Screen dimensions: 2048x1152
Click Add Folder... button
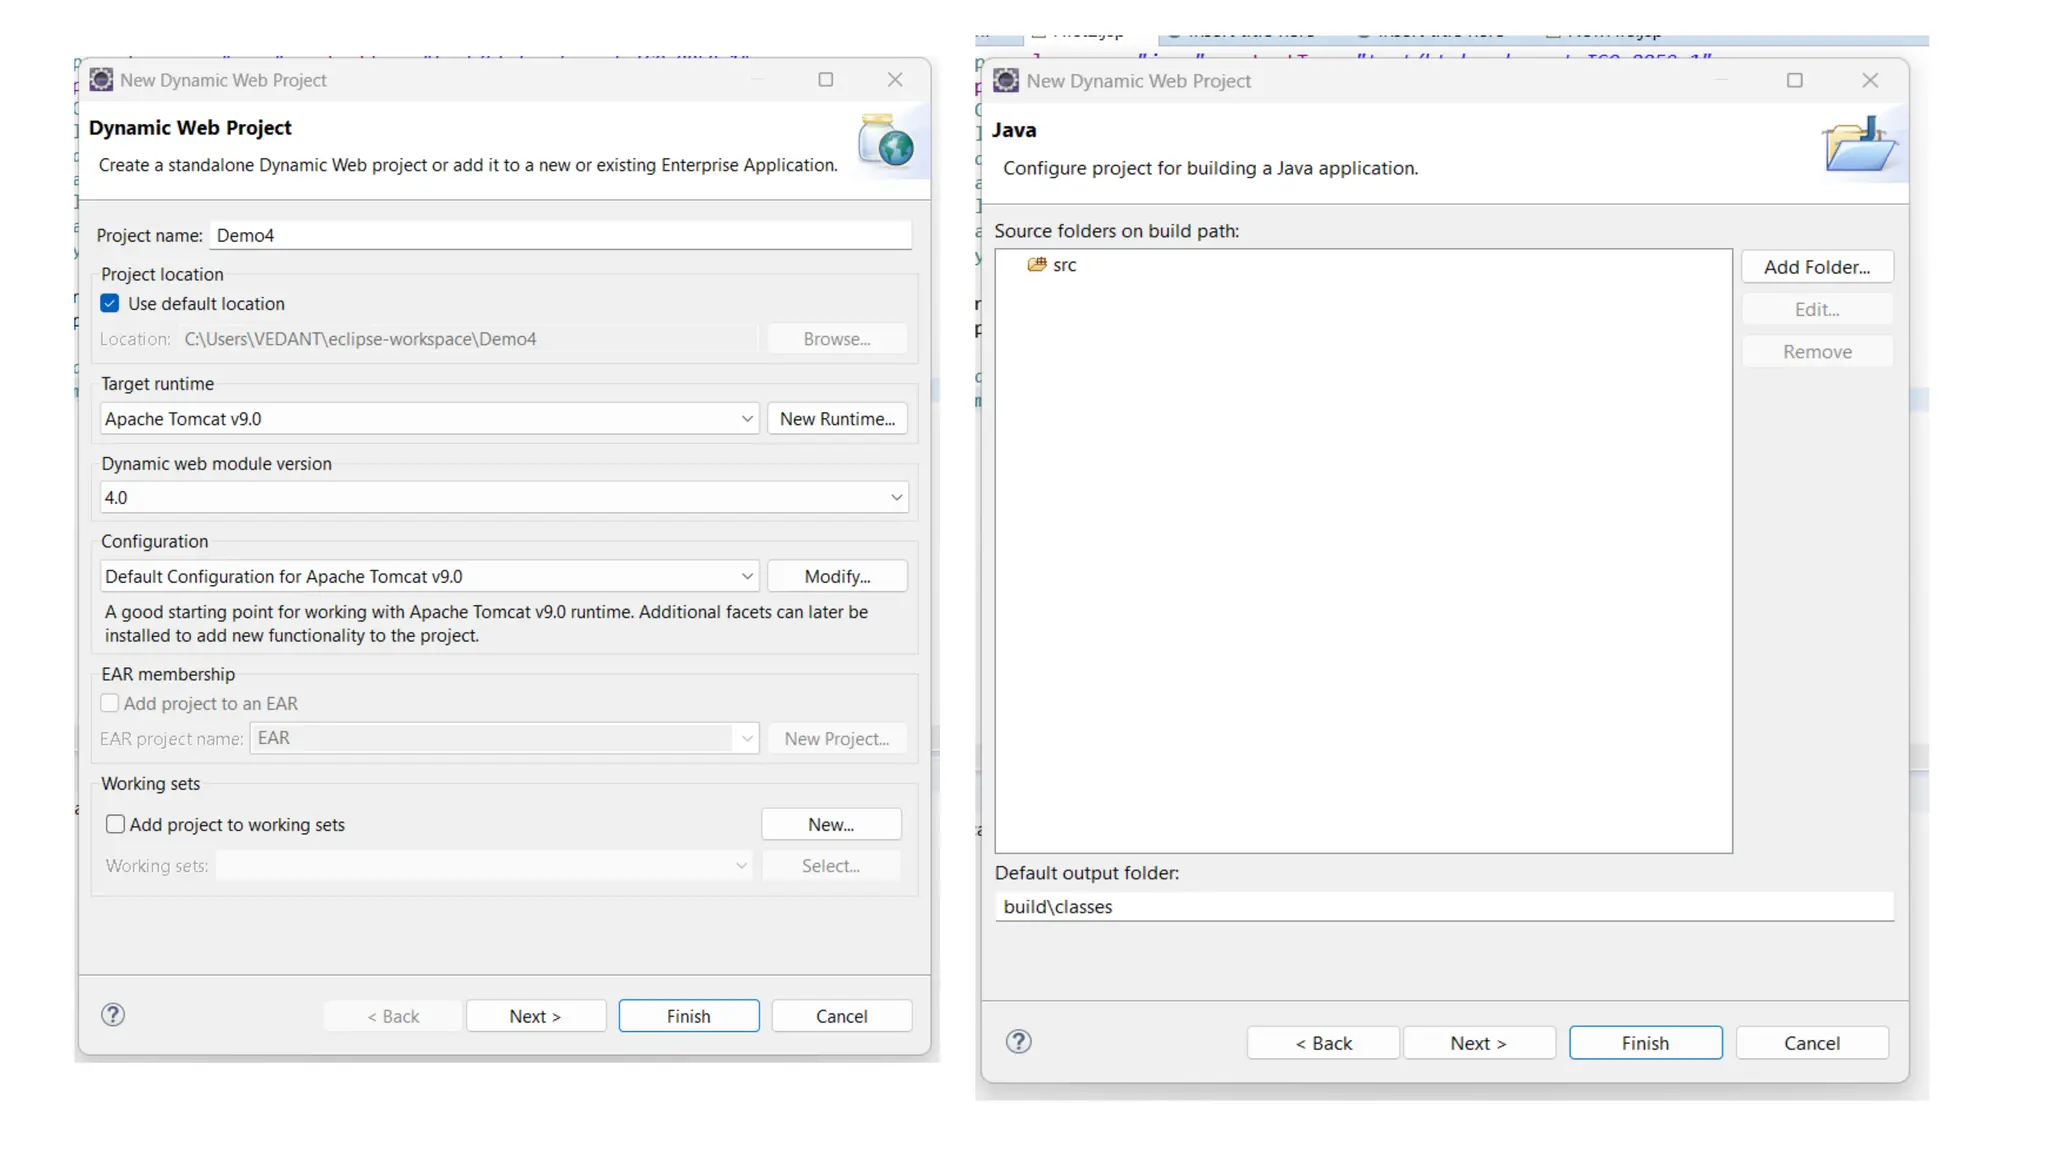click(1816, 267)
